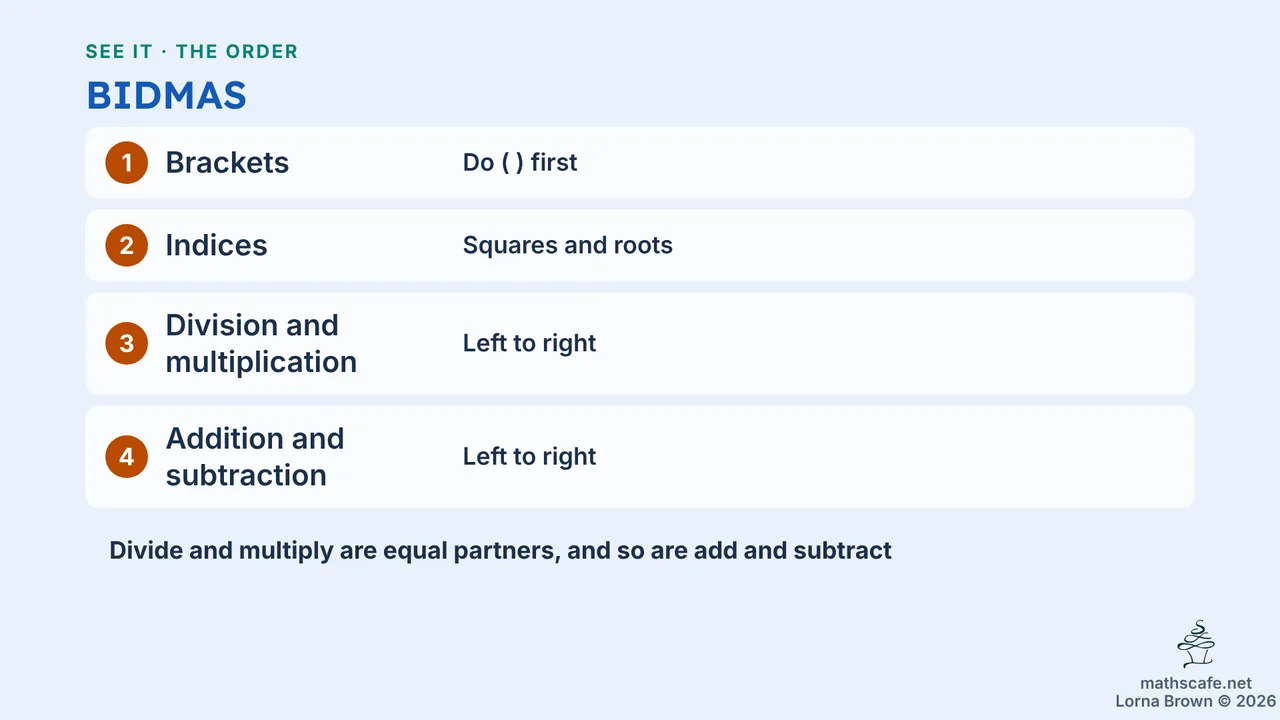The width and height of the screenshot is (1280, 720).
Task: Open the mathscafe.net link
Action: pos(1196,684)
